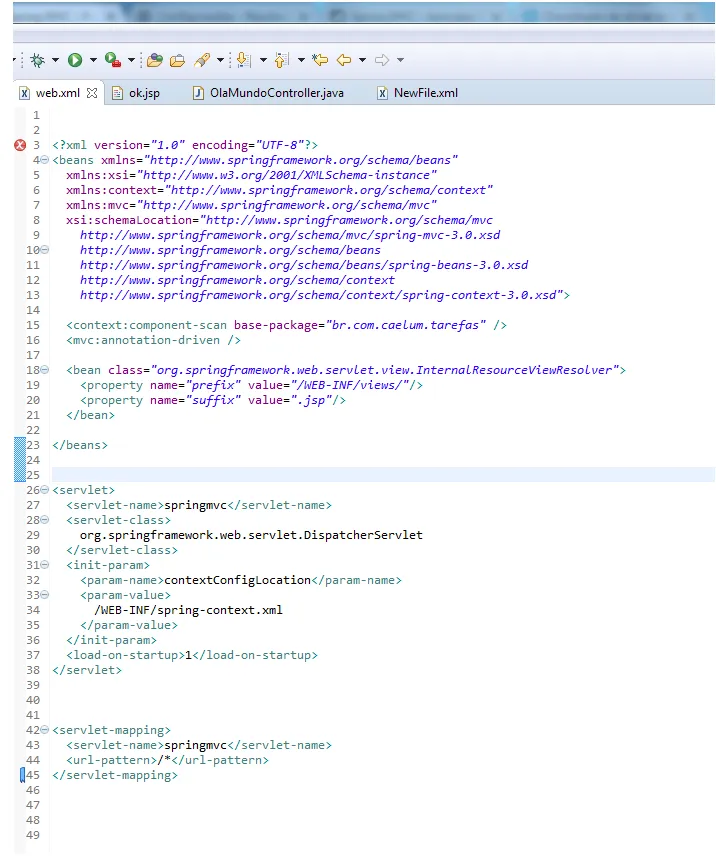Click the Previous Annotation icon

coord(281,60)
